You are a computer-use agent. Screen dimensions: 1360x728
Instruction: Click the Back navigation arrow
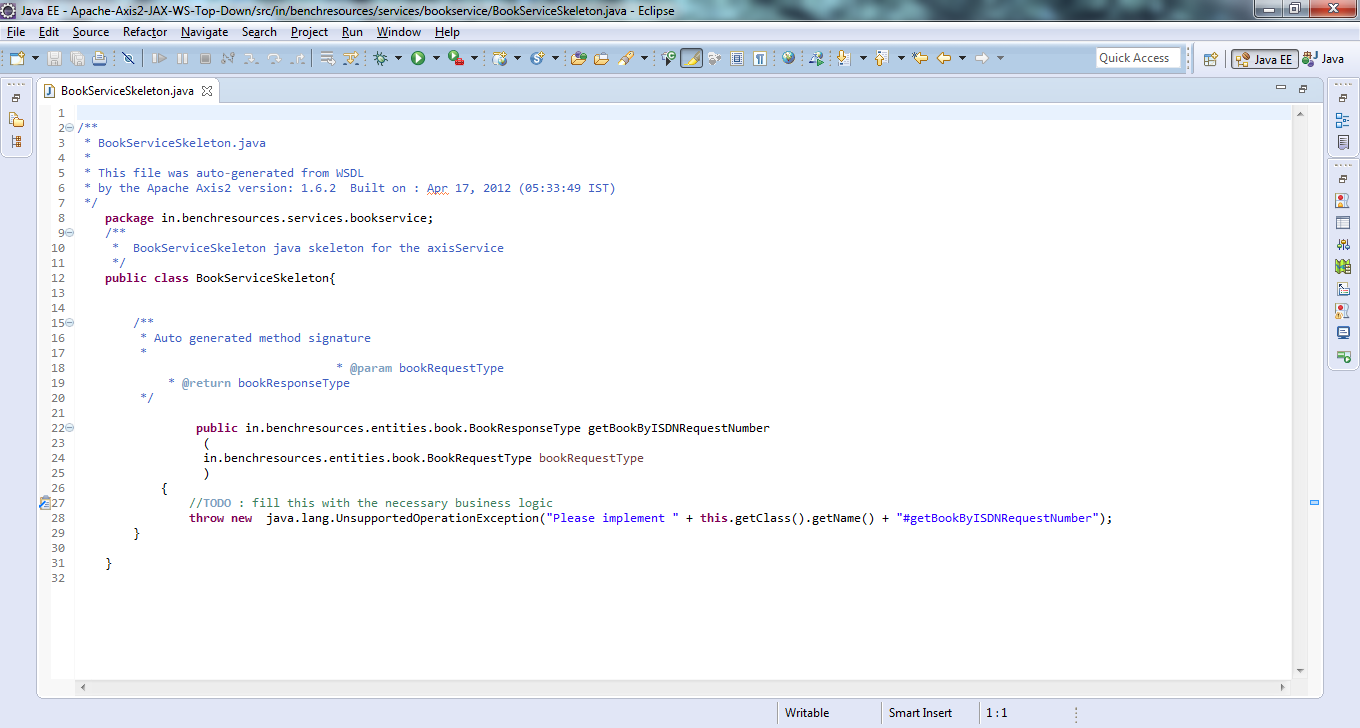click(944, 58)
